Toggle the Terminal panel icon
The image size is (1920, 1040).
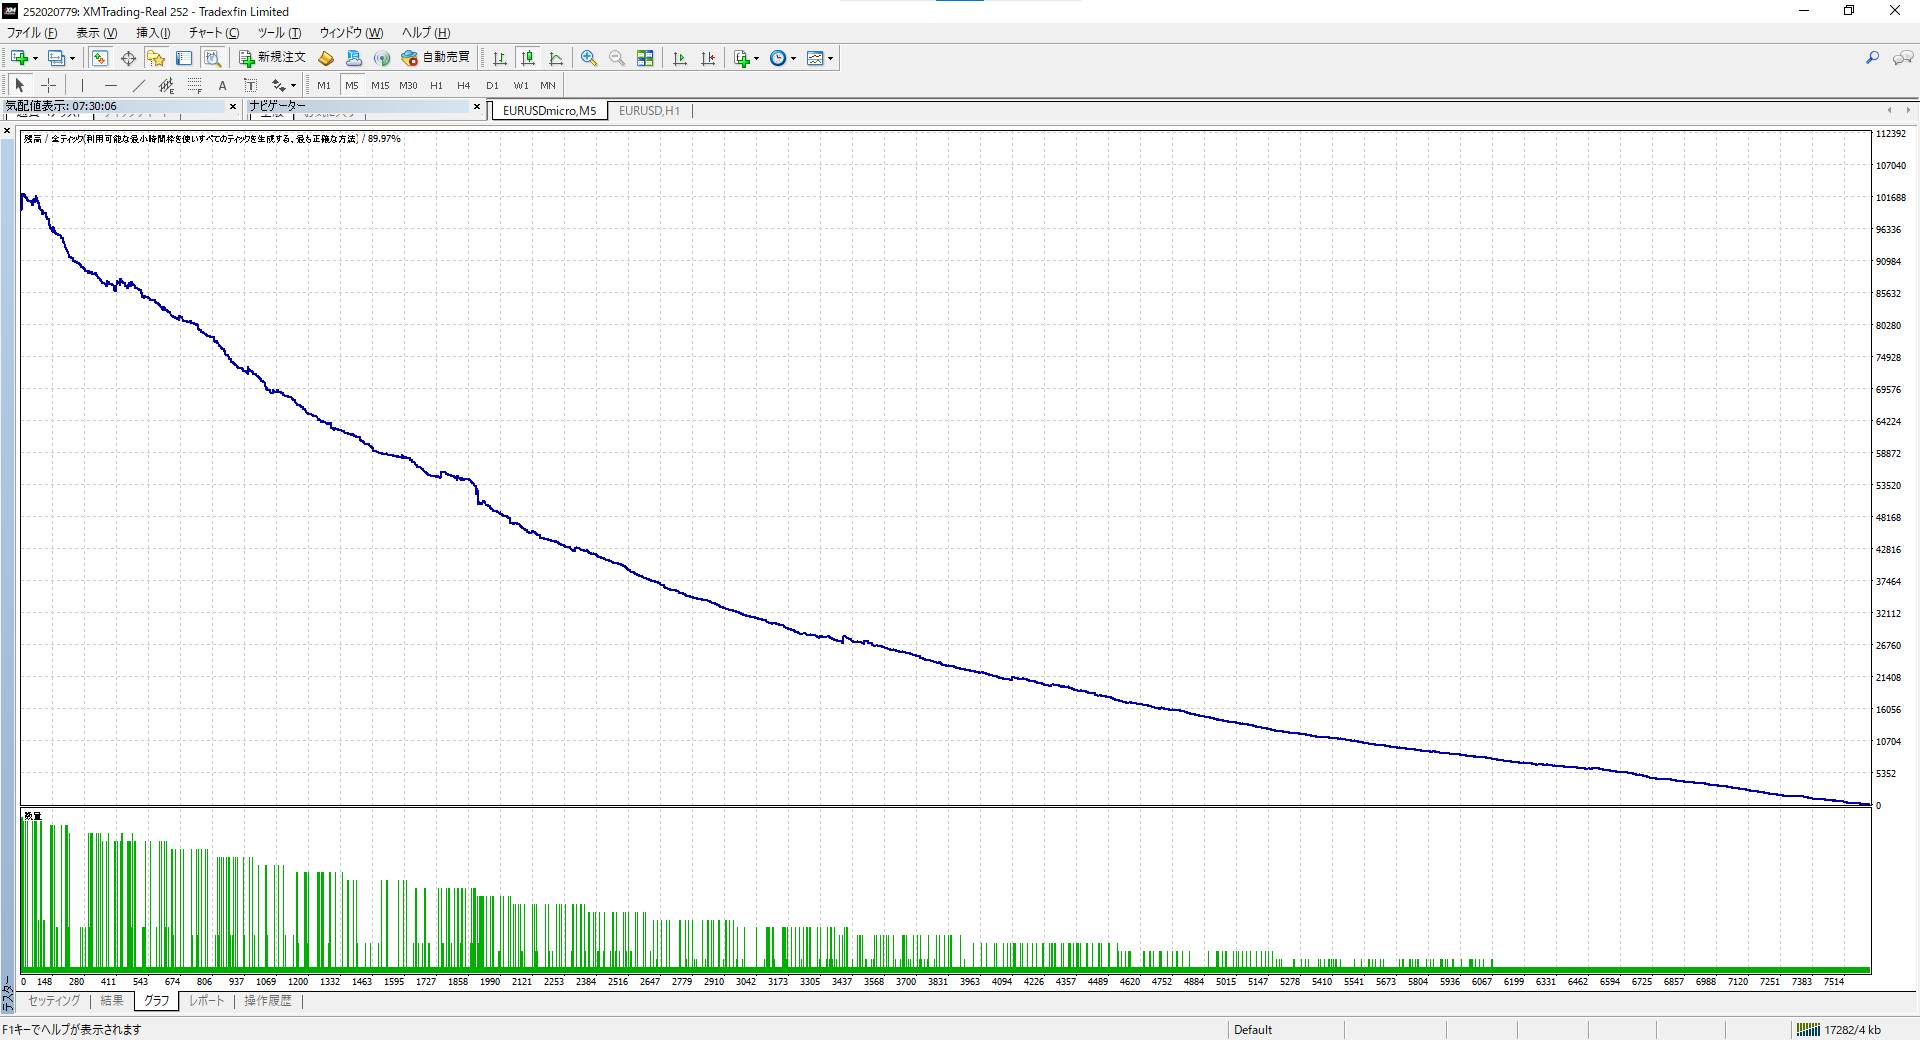[x=184, y=58]
